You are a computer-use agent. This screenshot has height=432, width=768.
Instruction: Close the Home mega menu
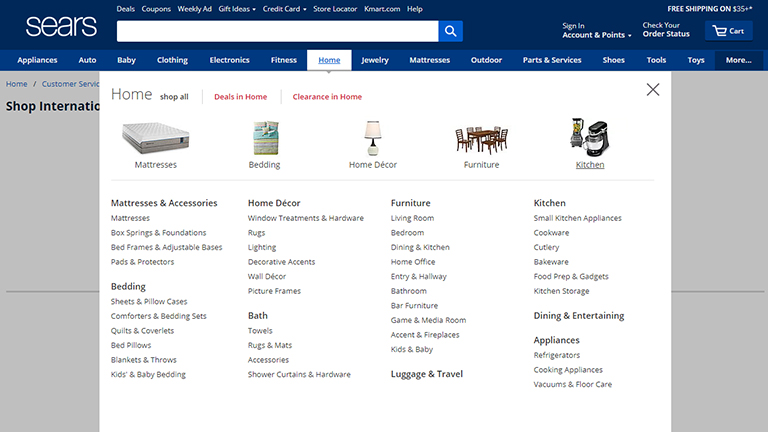click(653, 90)
